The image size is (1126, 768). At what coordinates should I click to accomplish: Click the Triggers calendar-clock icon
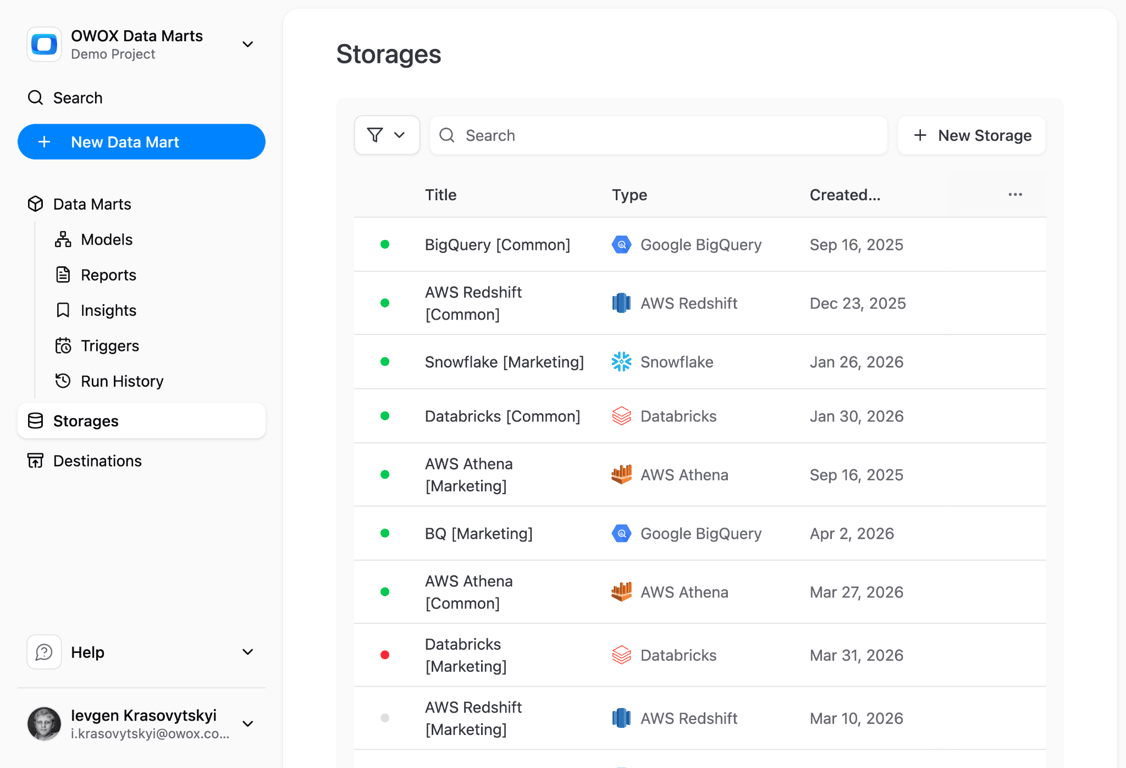tap(63, 346)
